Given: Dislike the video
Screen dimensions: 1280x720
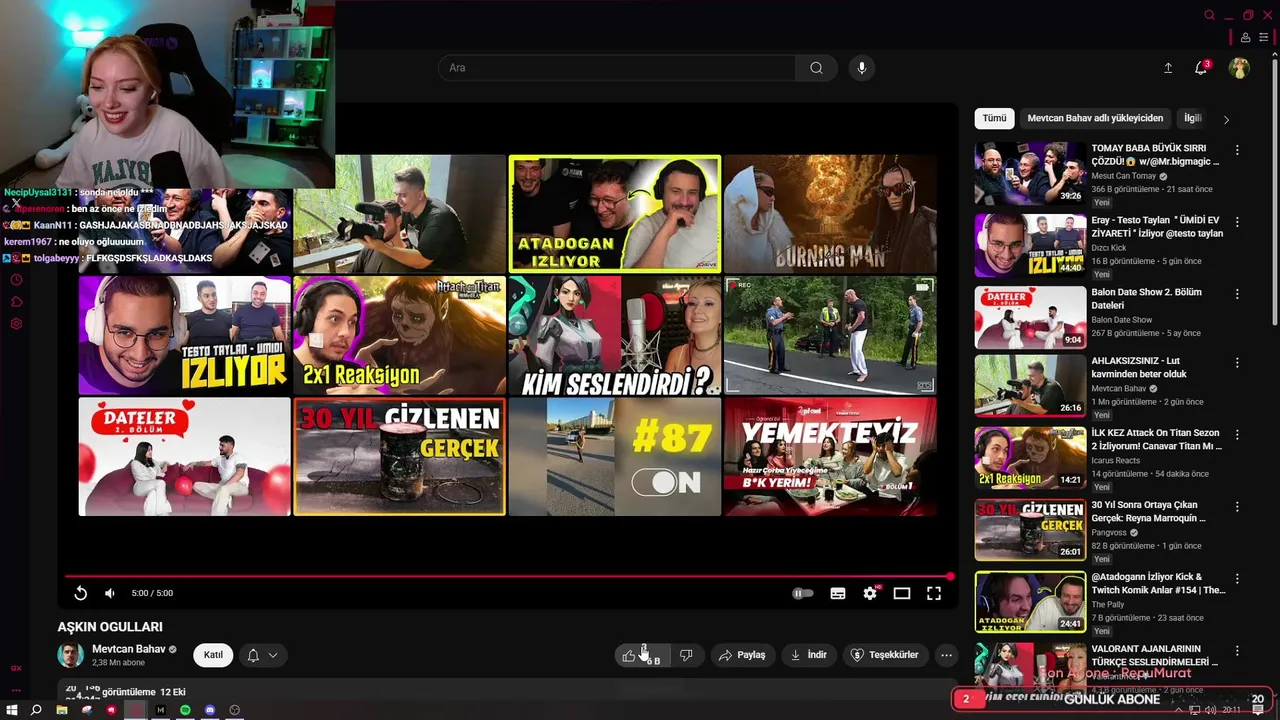Looking at the screenshot, I should [686, 655].
